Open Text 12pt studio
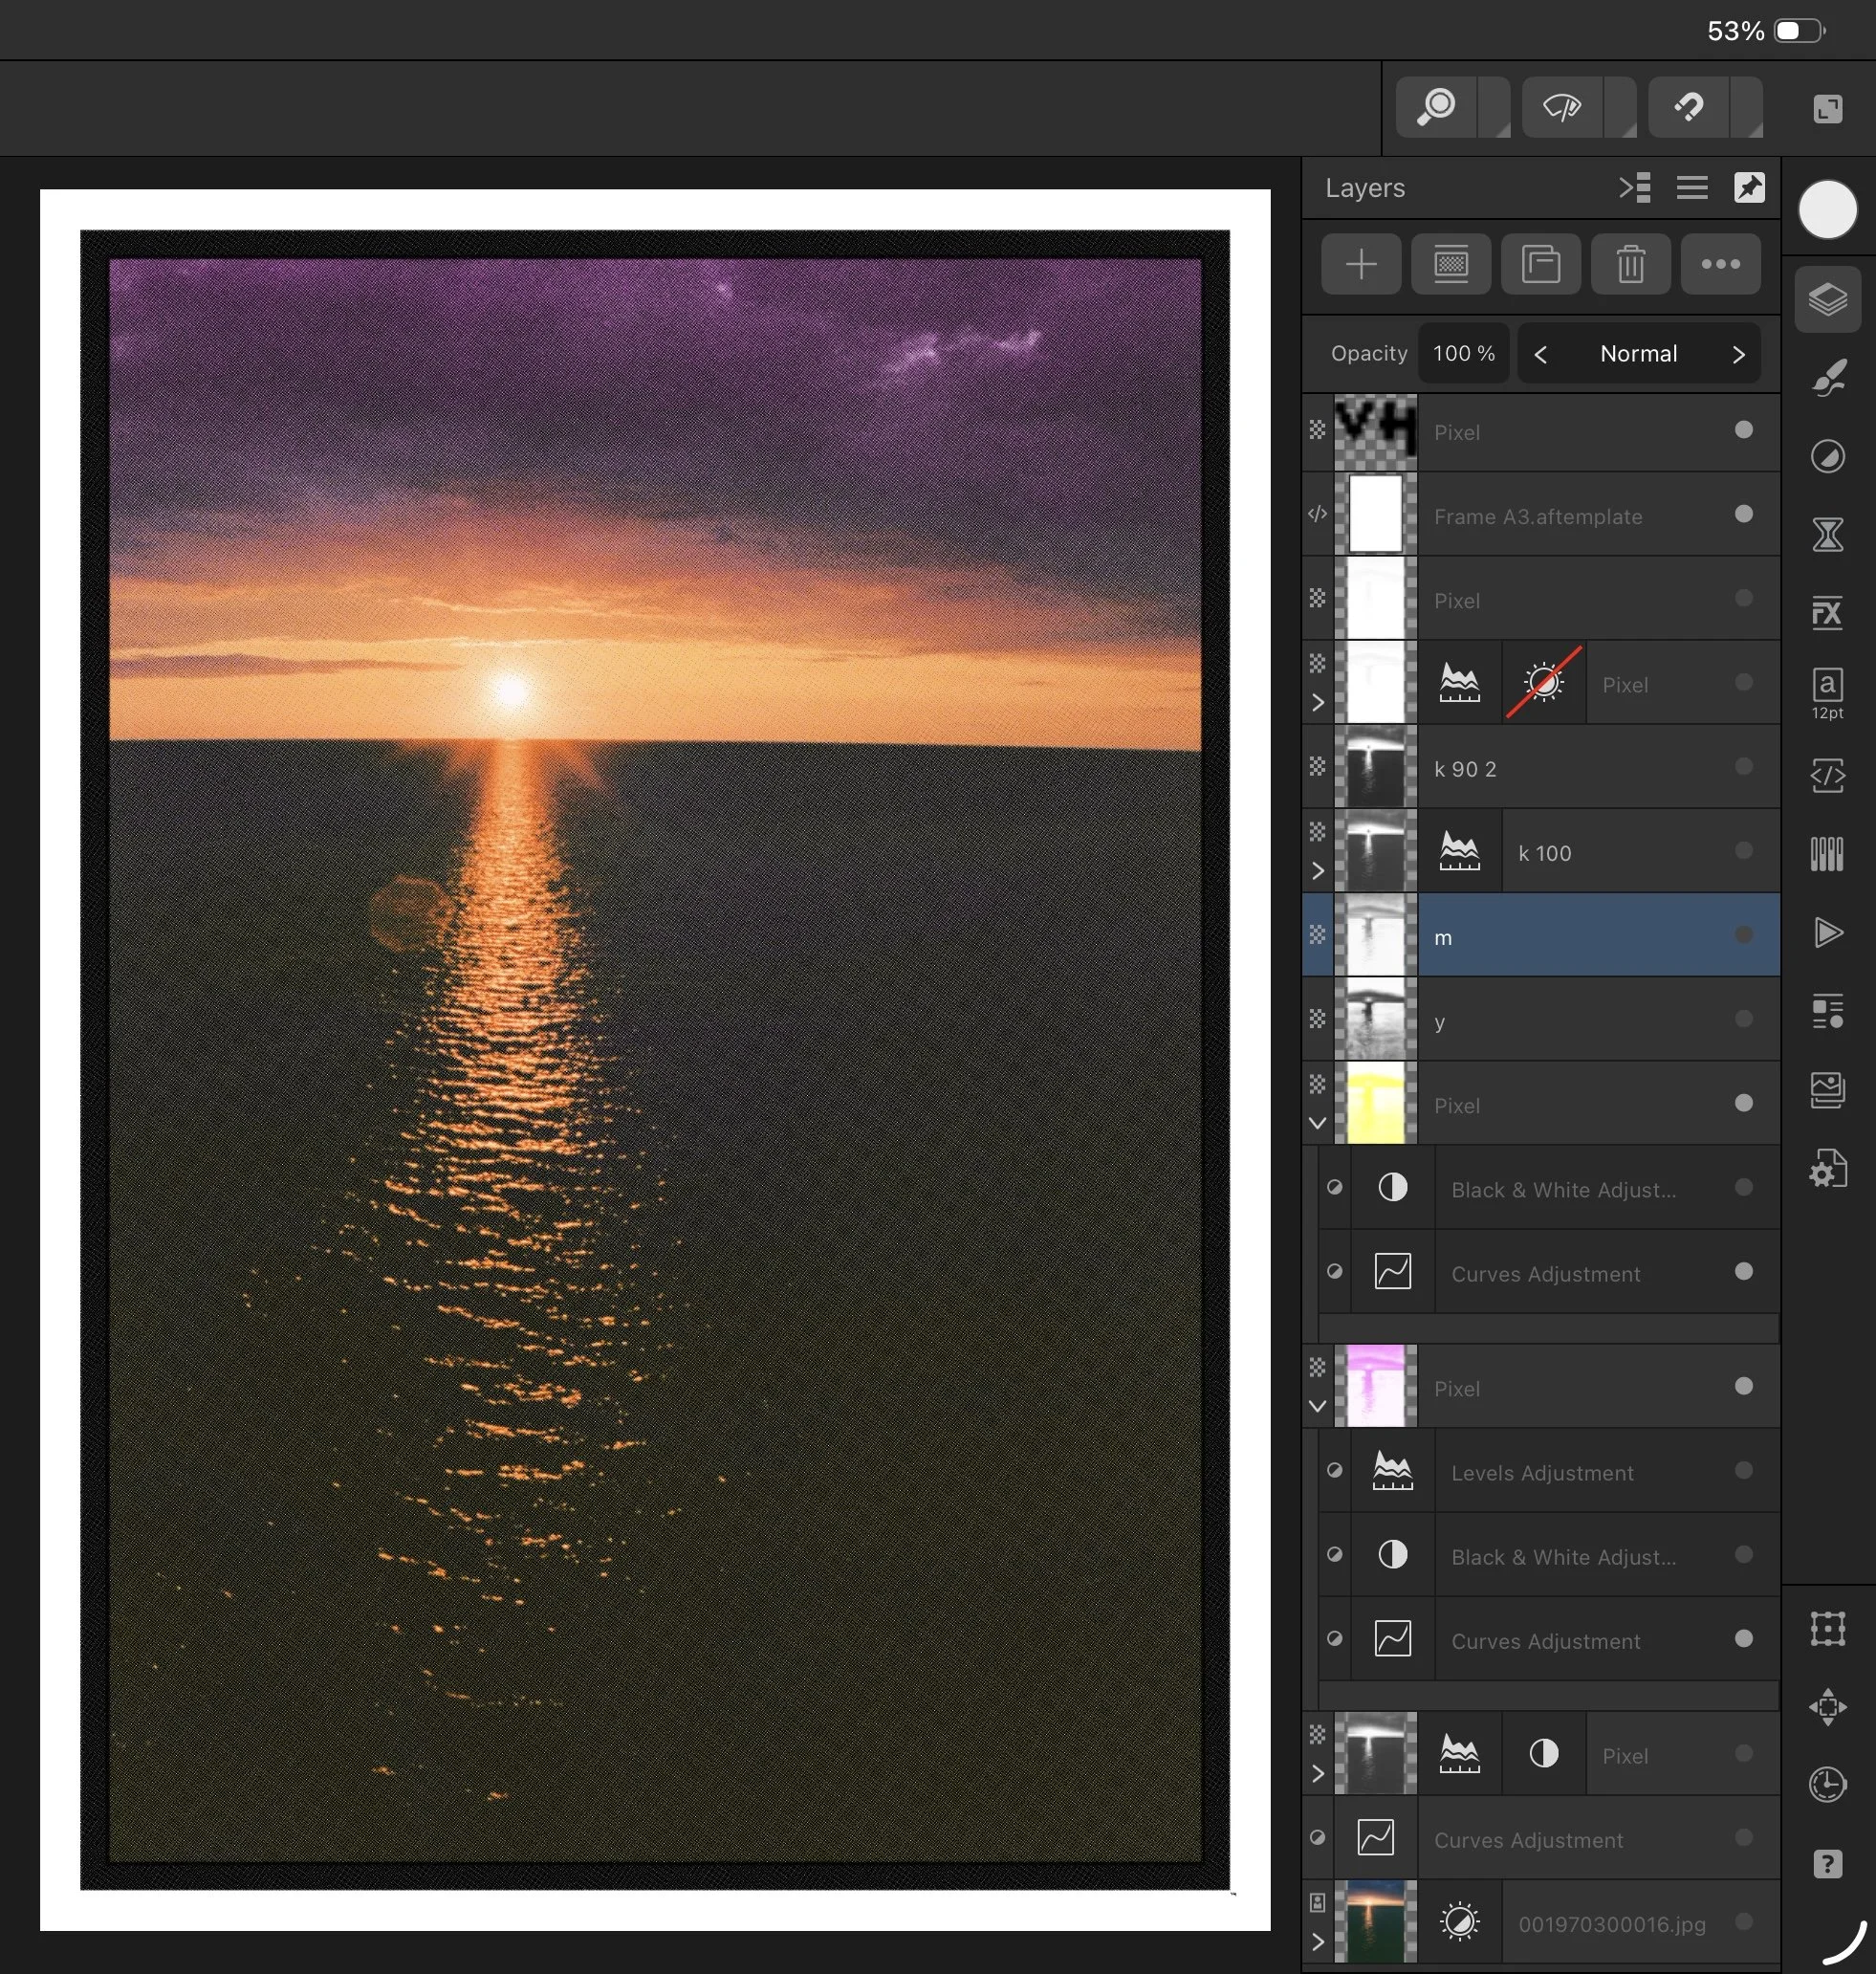 pos(1827,693)
